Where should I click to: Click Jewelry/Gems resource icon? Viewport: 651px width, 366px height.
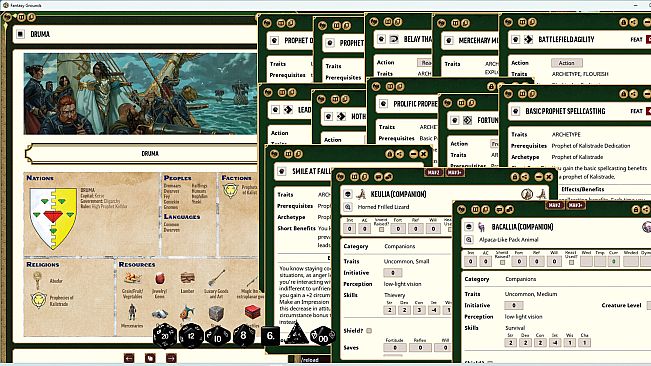160,278
